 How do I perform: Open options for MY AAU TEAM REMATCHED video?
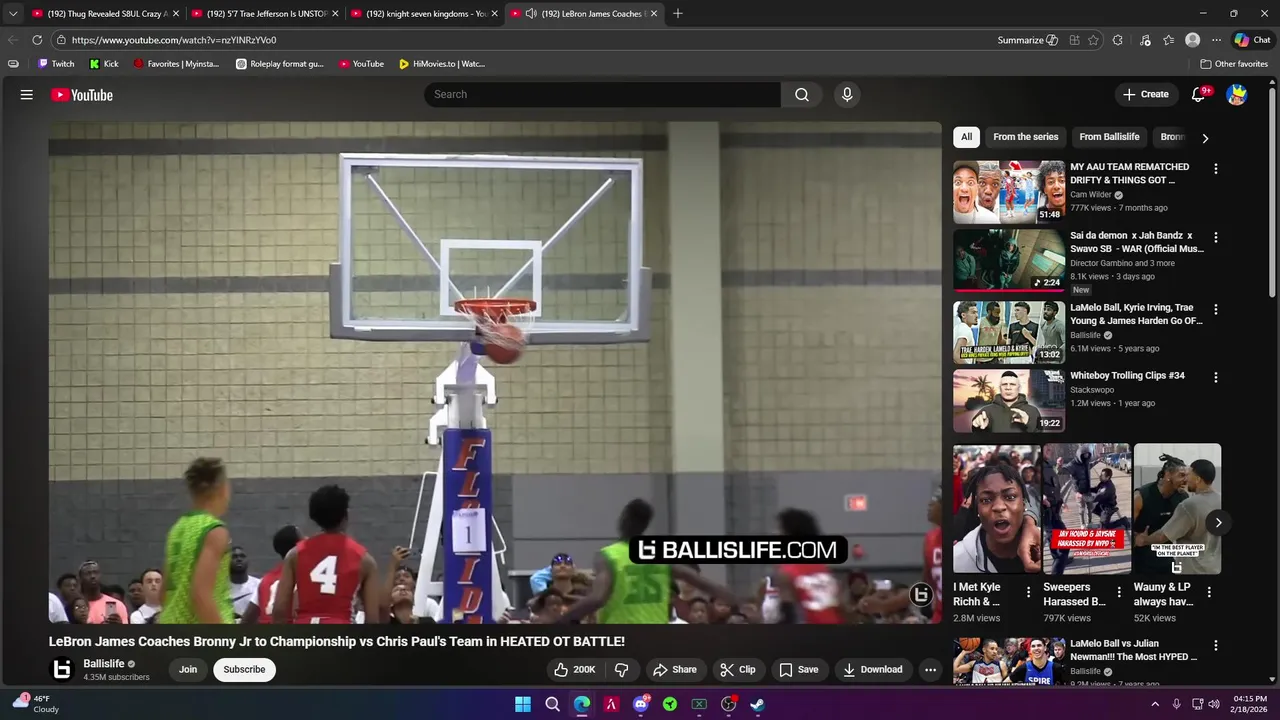(x=1216, y=170)
